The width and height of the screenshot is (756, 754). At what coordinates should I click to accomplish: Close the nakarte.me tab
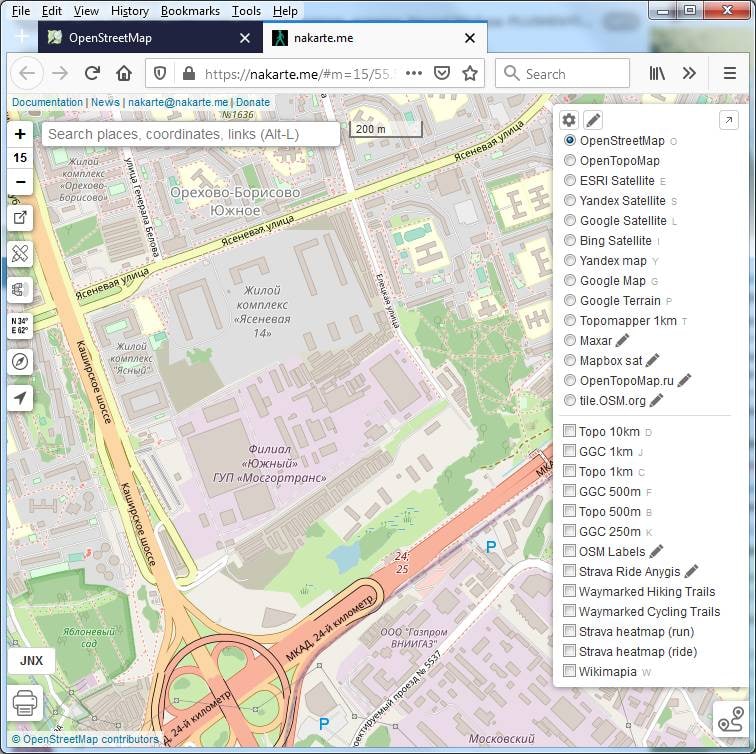tap(470, 38)
